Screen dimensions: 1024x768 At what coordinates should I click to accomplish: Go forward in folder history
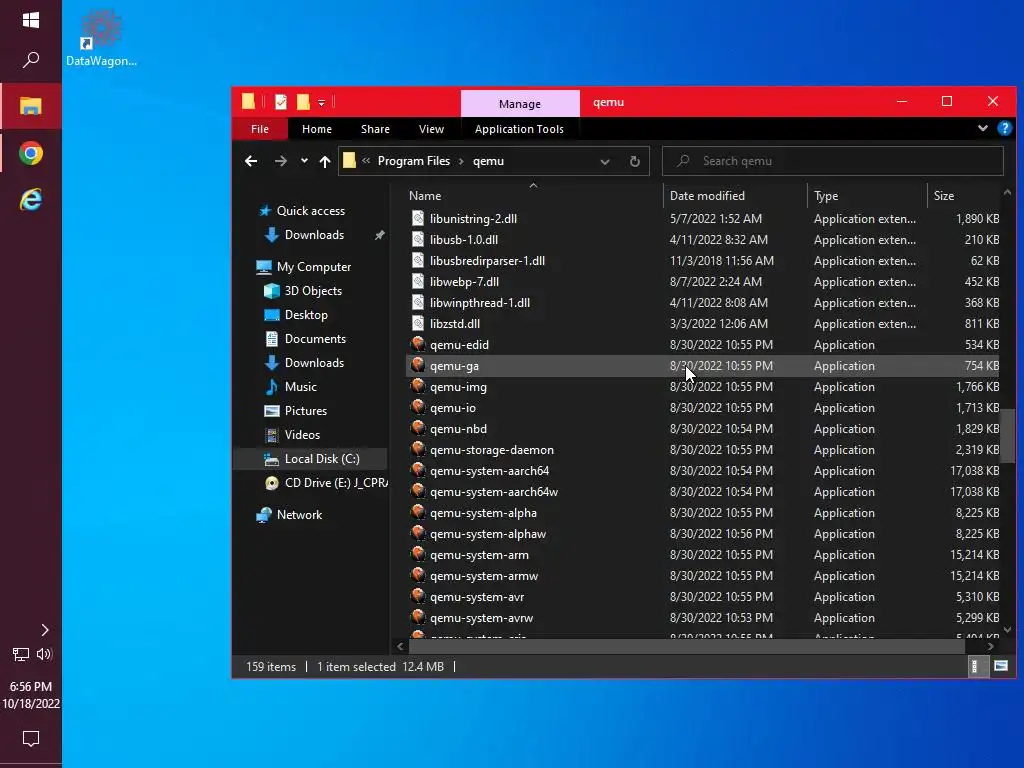click(x=280, y=161)
